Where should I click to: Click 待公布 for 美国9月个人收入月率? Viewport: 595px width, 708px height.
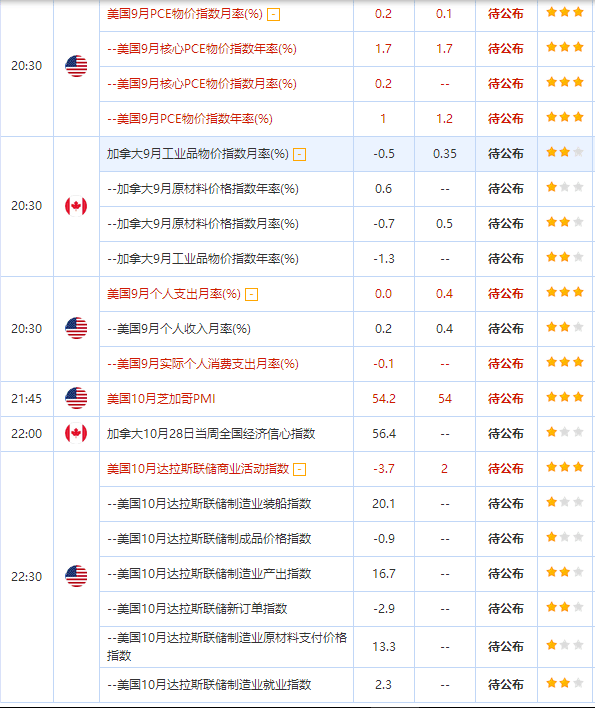tap(506, 329)
